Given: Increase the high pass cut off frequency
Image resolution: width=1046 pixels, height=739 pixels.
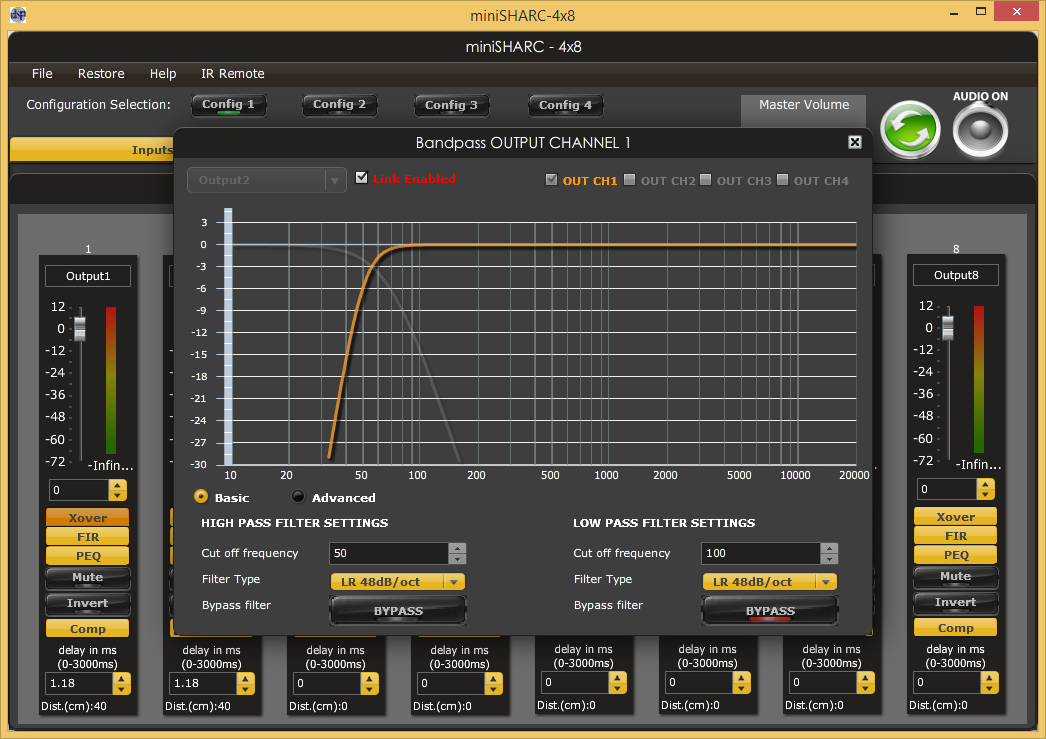Looking at the screenshot, I should [457, 548].
